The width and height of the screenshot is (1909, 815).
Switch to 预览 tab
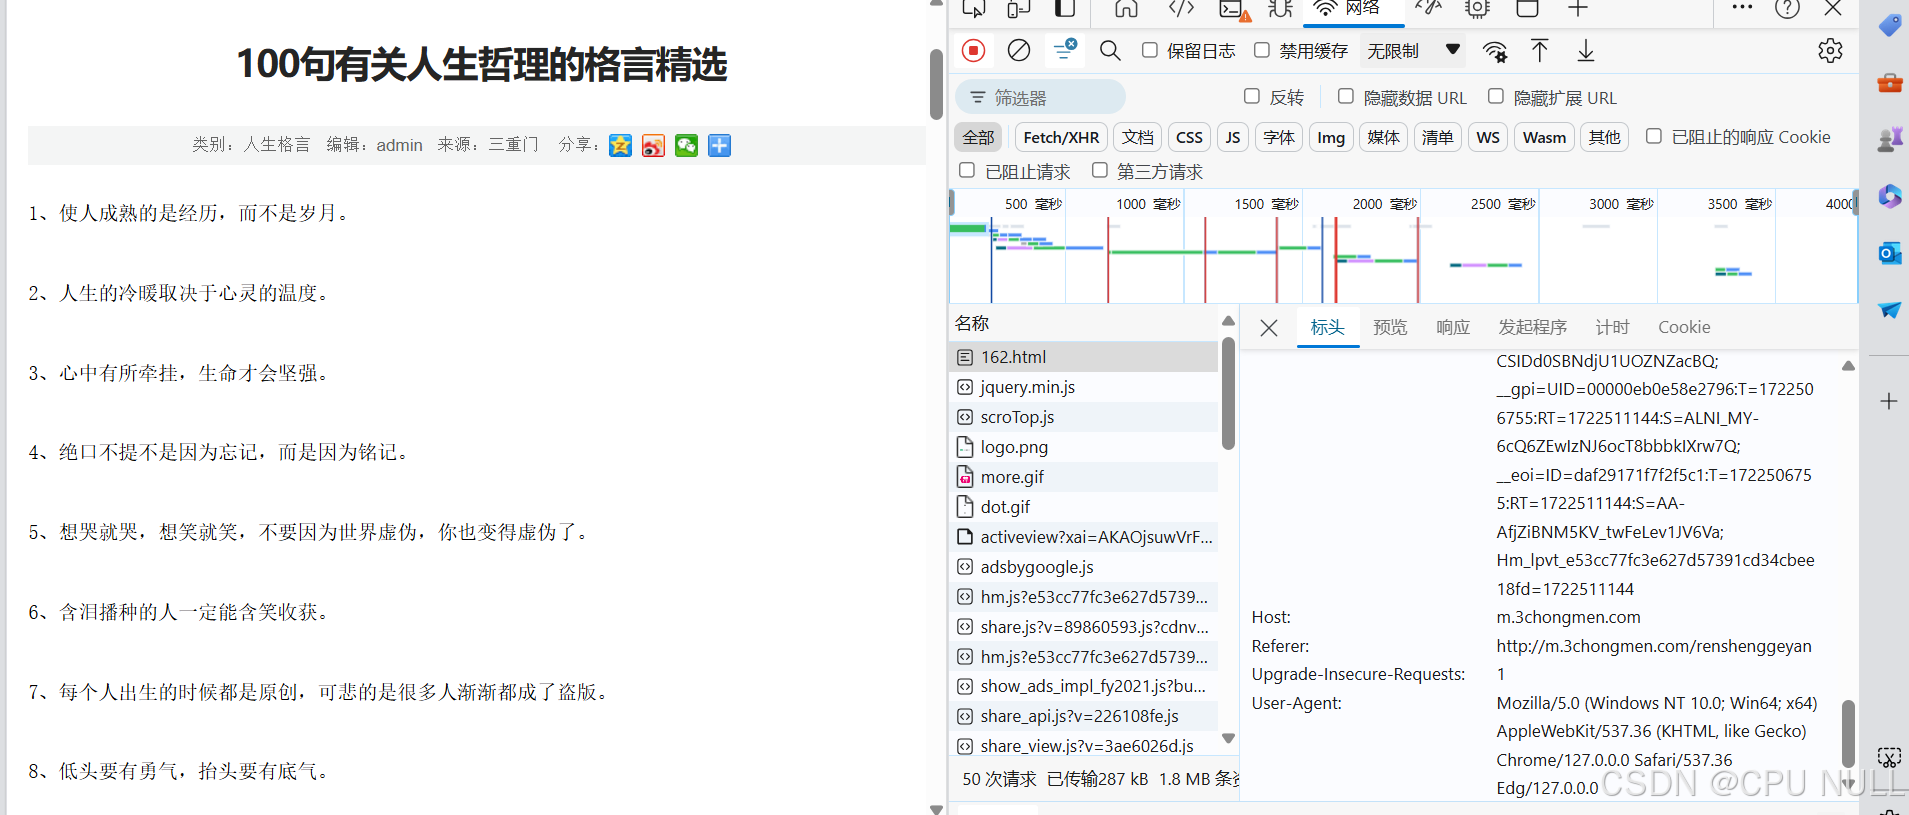pos(1390,327)
